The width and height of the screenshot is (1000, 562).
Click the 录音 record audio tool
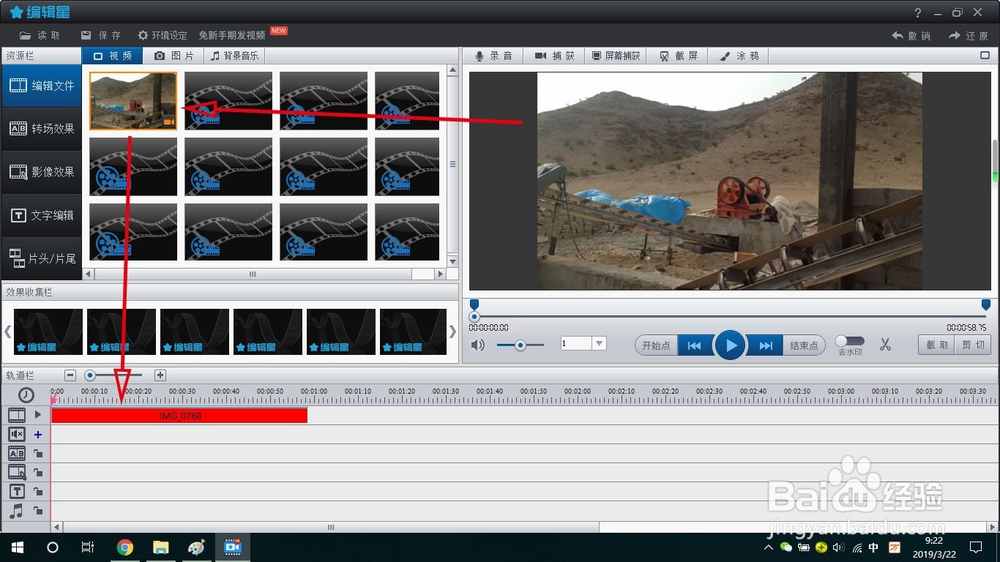tap(494, 56)
